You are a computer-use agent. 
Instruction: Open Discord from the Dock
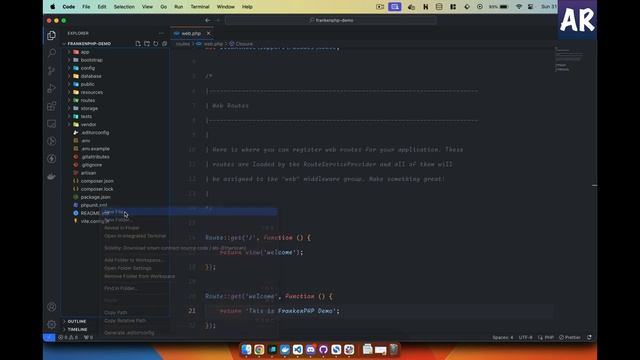311,349
